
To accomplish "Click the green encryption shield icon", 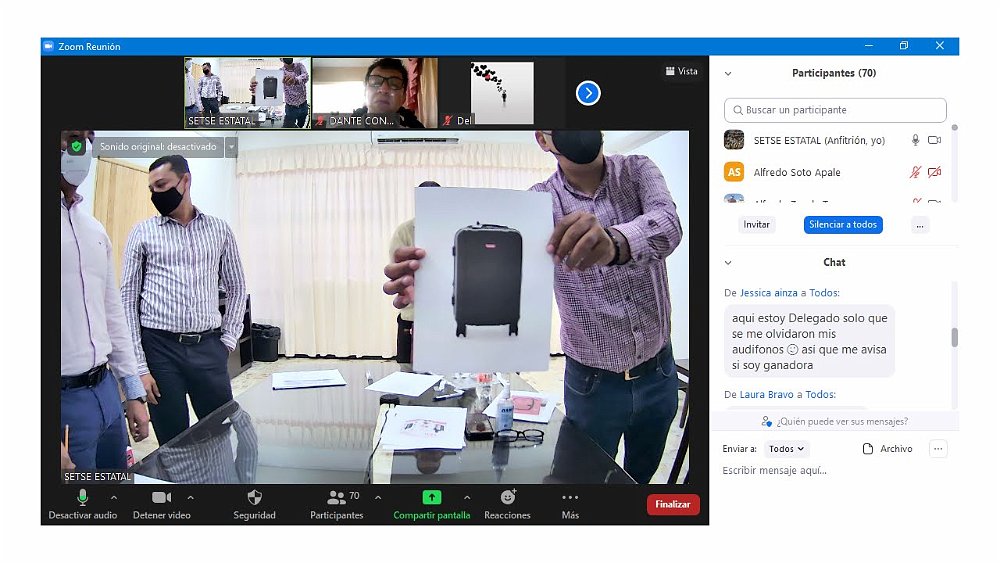I will click(x=77, y=147).
